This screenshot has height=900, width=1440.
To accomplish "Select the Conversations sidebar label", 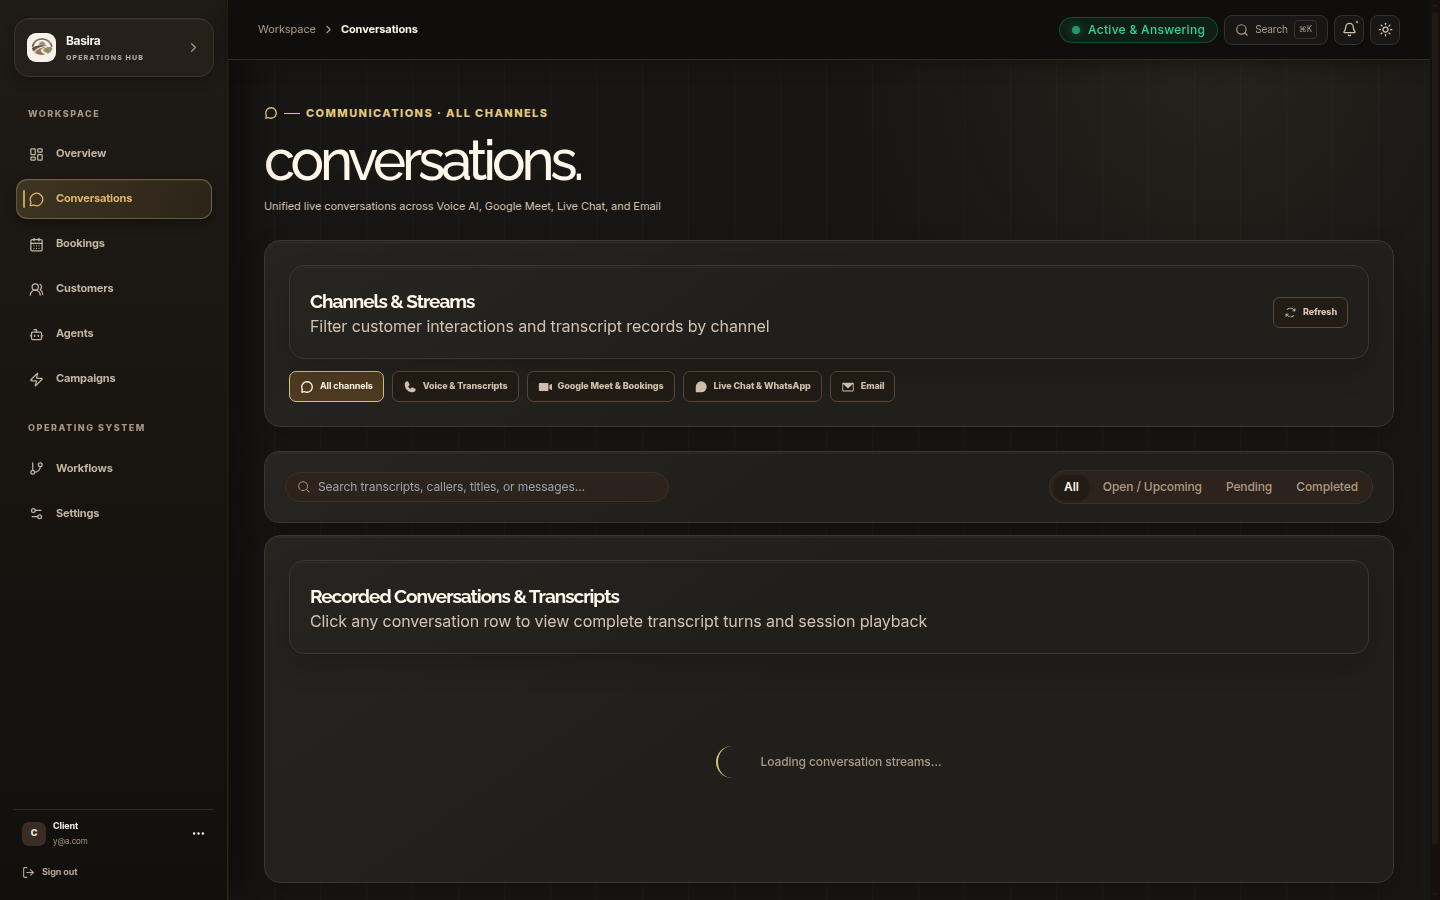I will pos(94,198).
